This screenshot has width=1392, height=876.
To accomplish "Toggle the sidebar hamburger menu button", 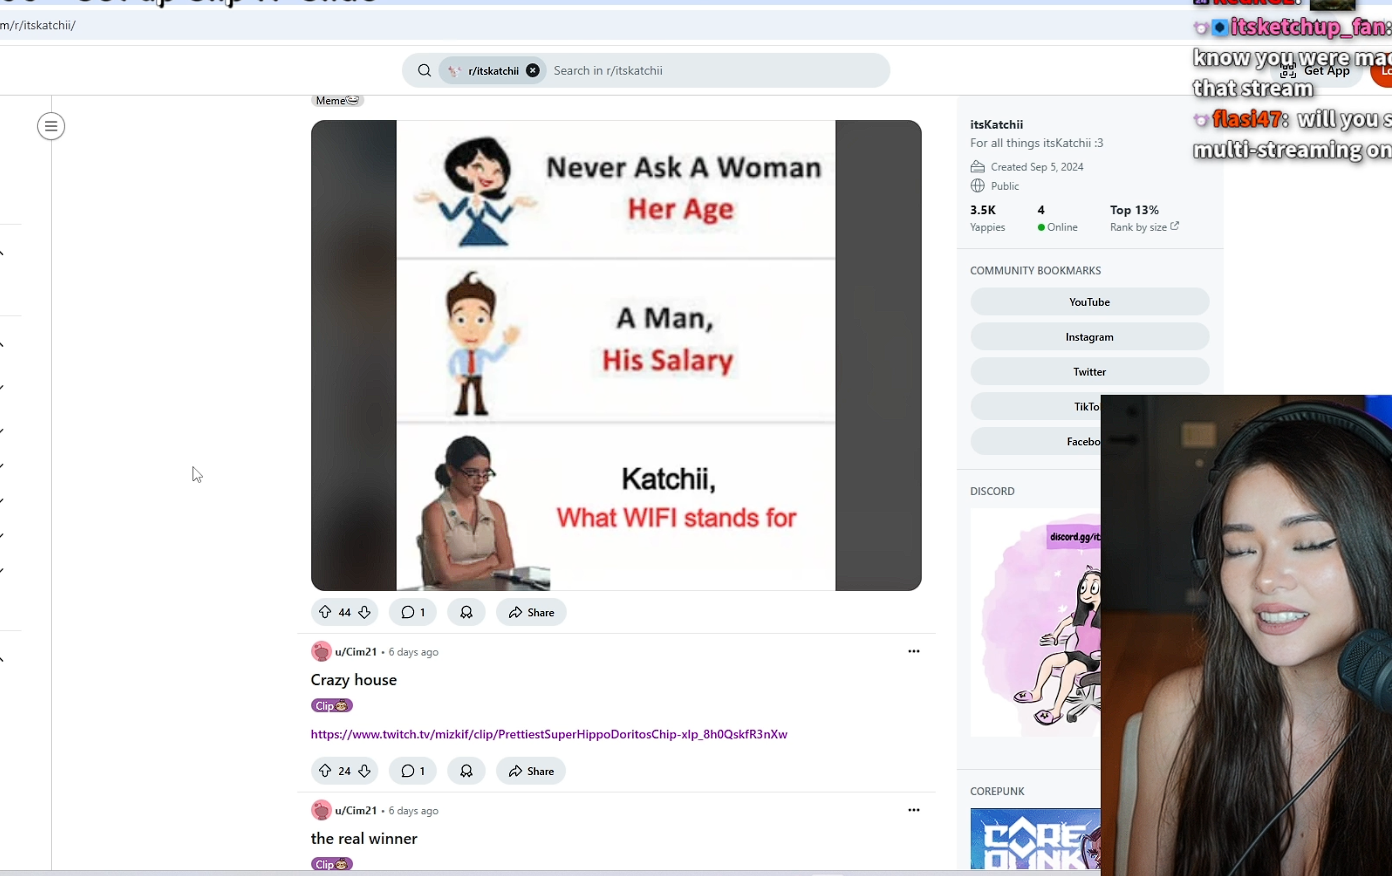I will coord(51,126).
